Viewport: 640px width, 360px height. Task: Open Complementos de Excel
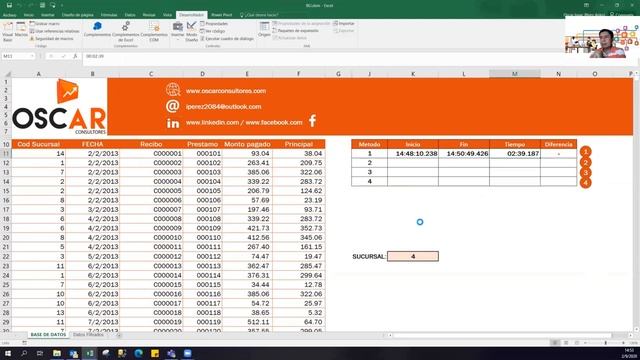point(126,31)
